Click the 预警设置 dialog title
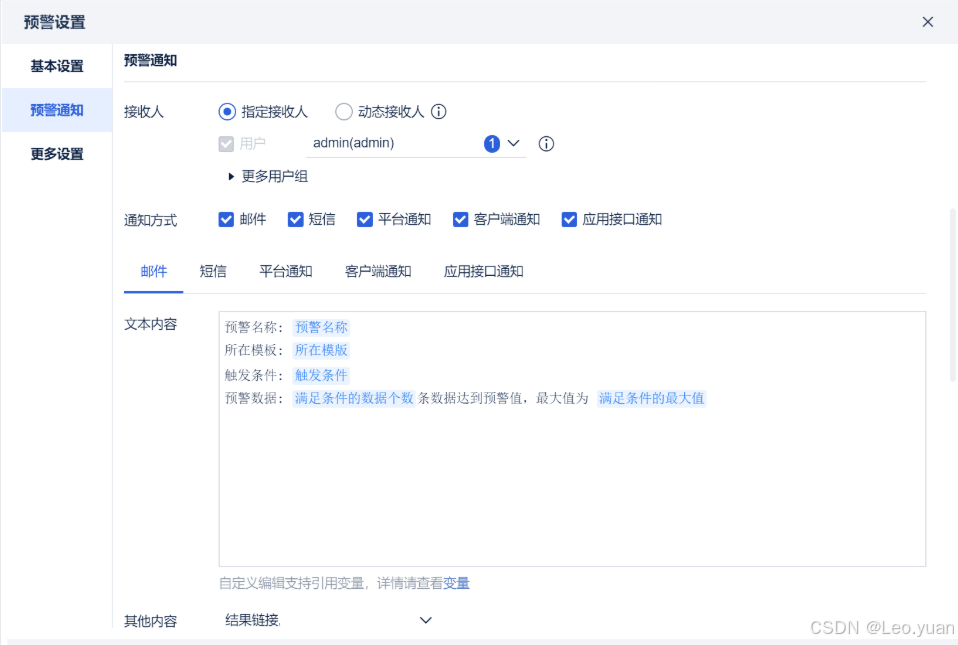 [x=55, y=22]
